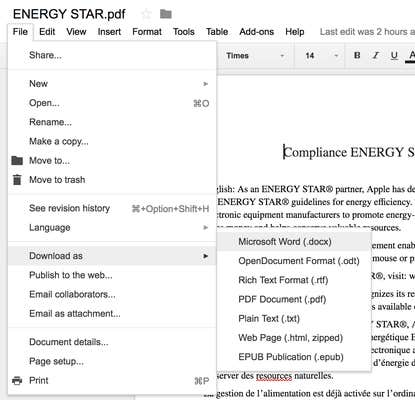This screenshot has width=415, height=400.
Task: Download as Plain Text (.txt)
Action: [x=294, y=319]
